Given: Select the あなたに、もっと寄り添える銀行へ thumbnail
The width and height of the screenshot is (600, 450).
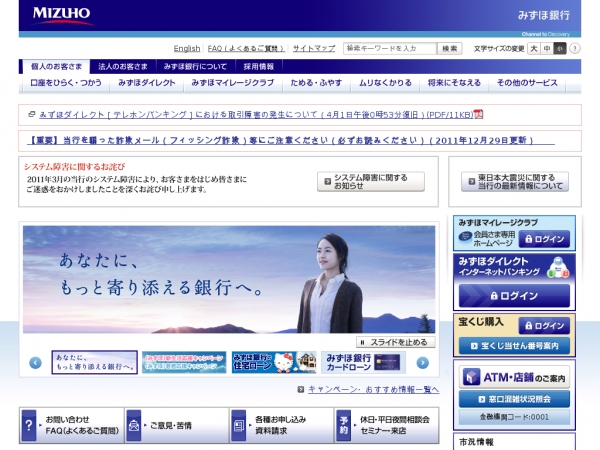Looking at the screenshot, I should (x=95, y=362).
